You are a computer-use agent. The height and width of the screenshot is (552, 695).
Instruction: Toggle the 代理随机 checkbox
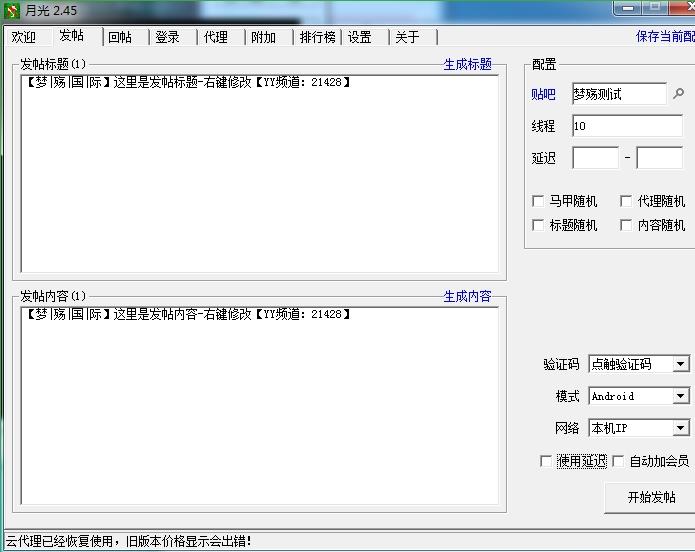[626, 201]
